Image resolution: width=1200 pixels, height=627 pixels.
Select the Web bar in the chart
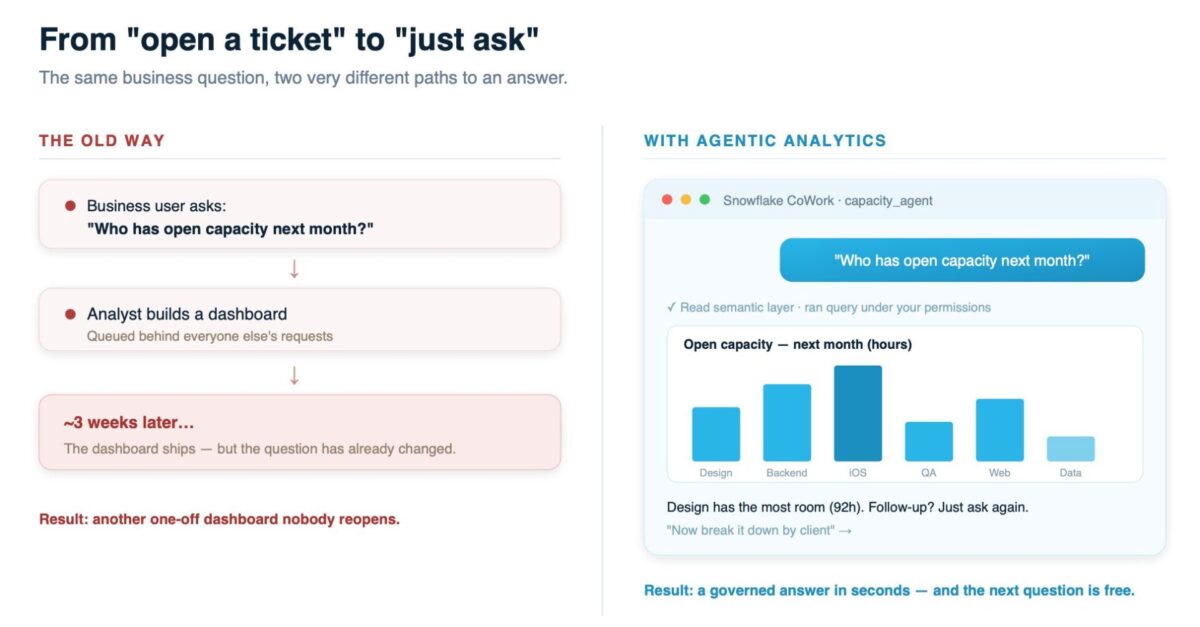click(1000, 430)
